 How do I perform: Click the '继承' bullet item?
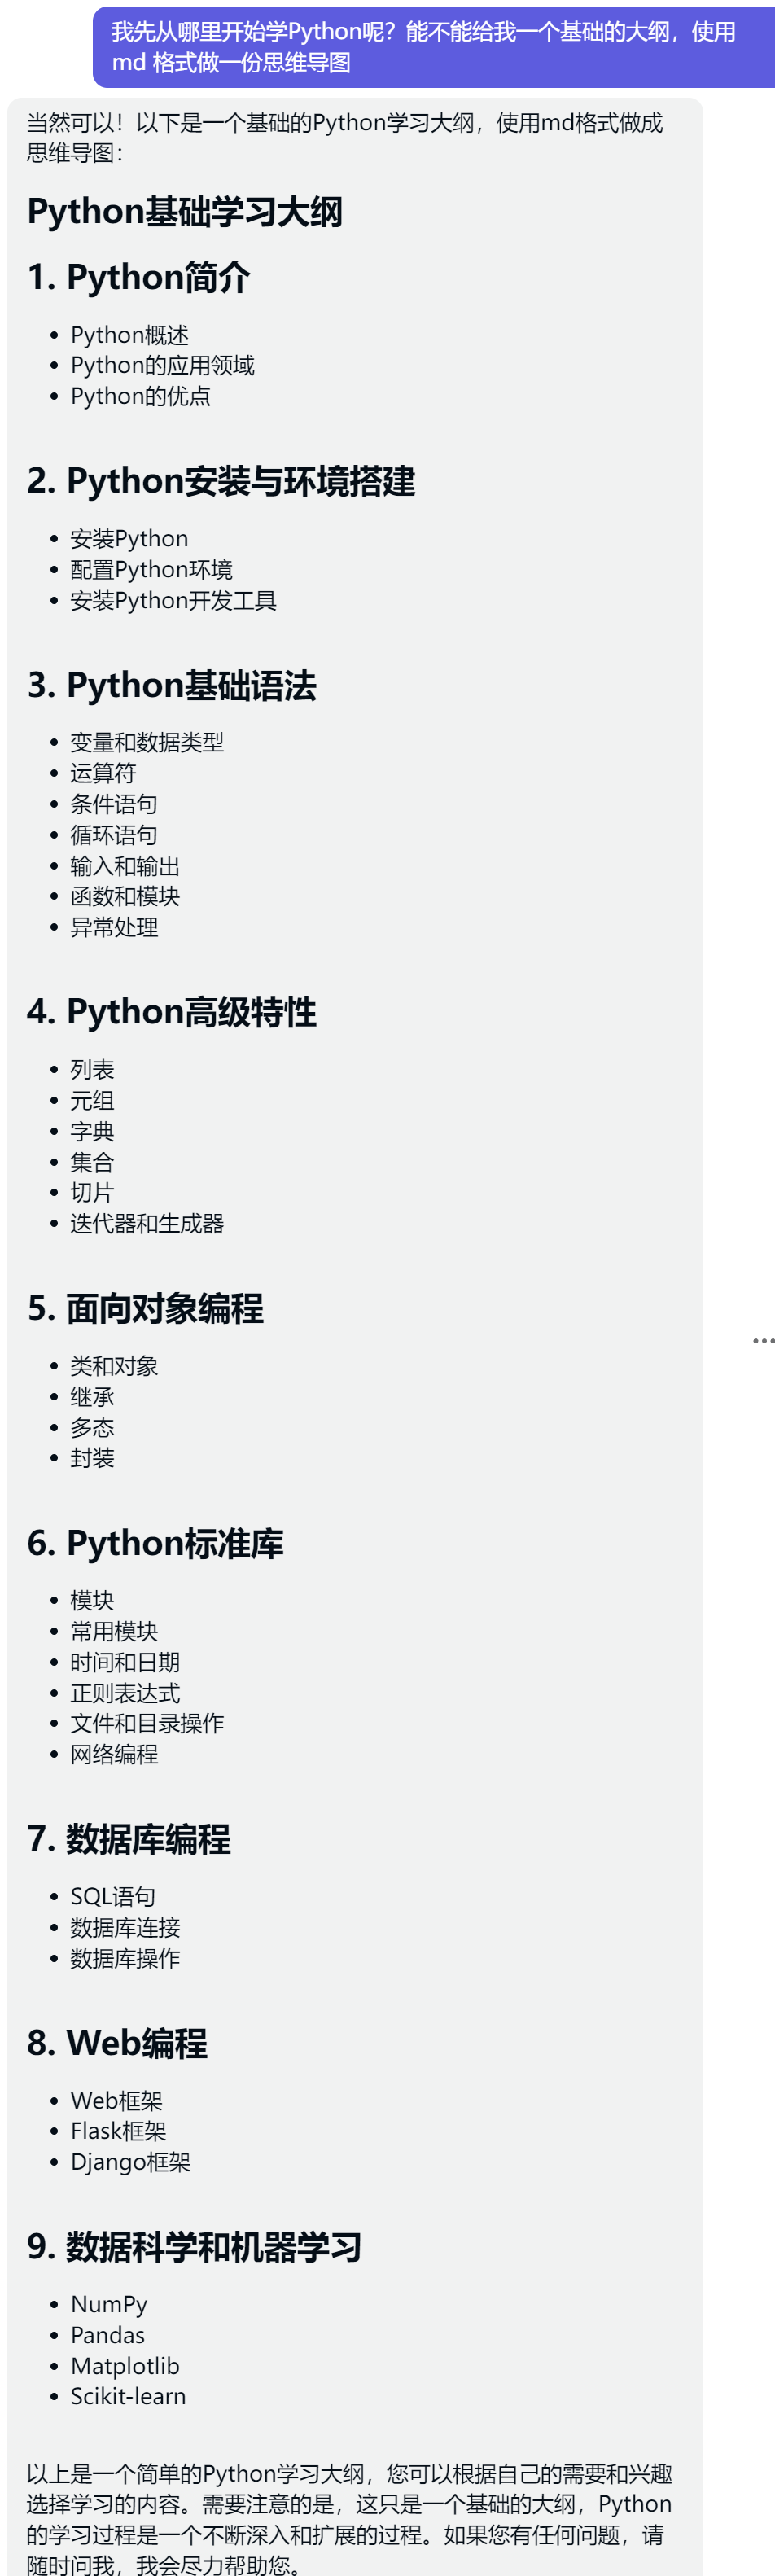92,1397
